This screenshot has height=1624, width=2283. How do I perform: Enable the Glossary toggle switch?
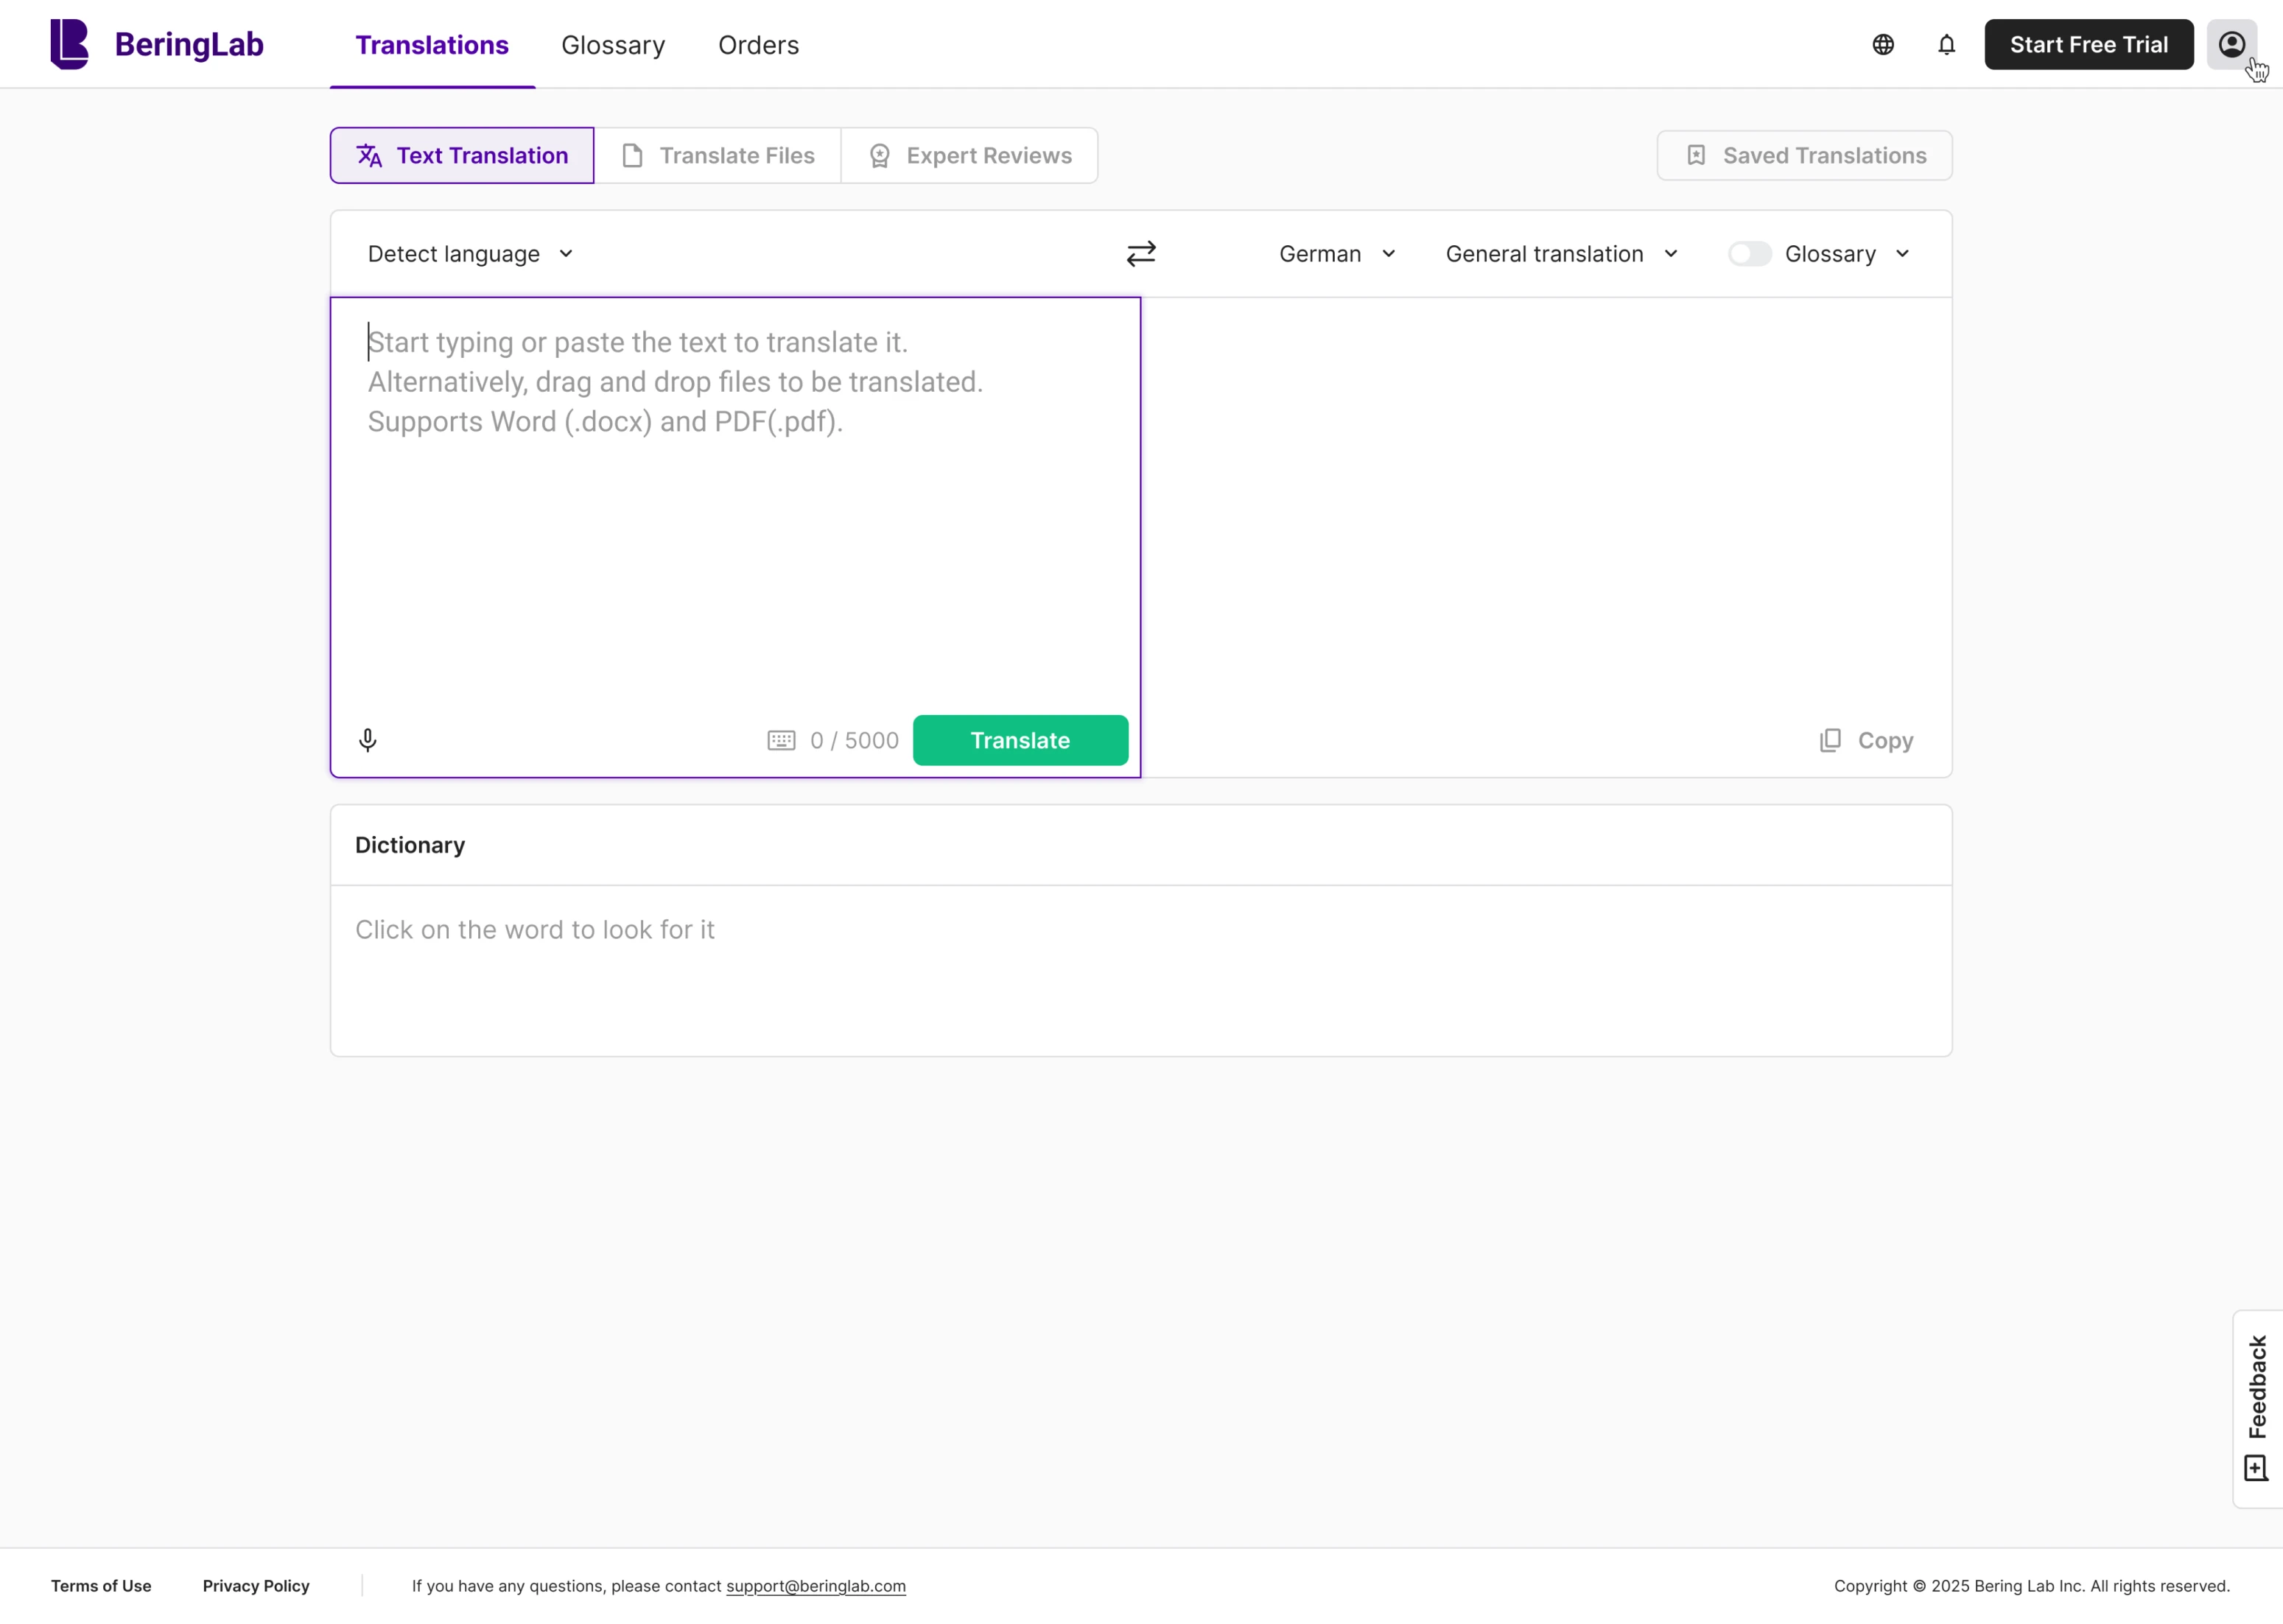tap(1748, 253)
